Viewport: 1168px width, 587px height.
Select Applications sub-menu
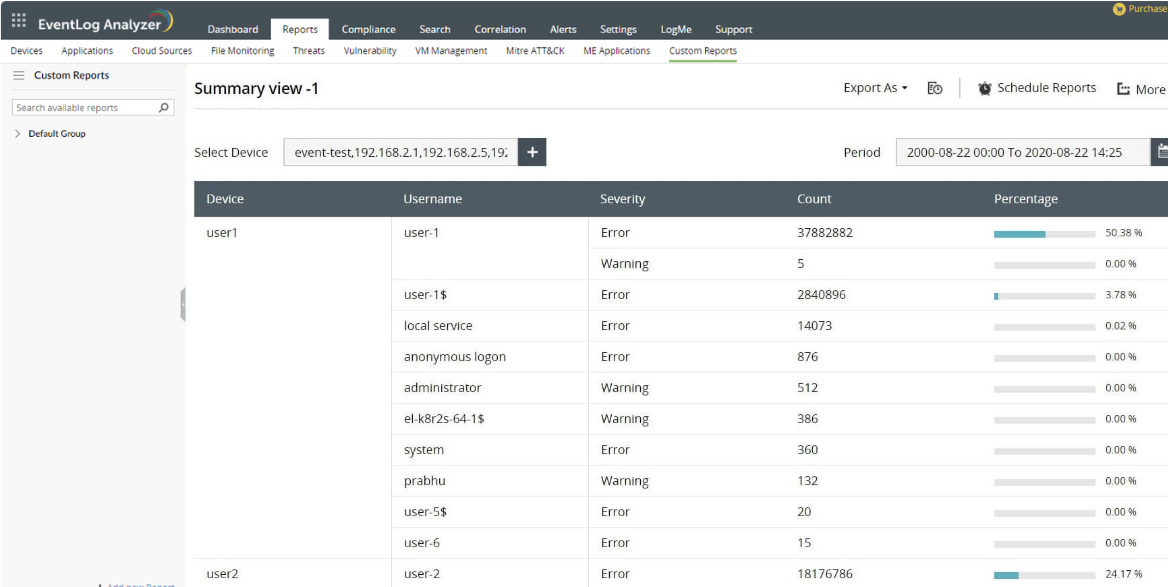[87, 51]
